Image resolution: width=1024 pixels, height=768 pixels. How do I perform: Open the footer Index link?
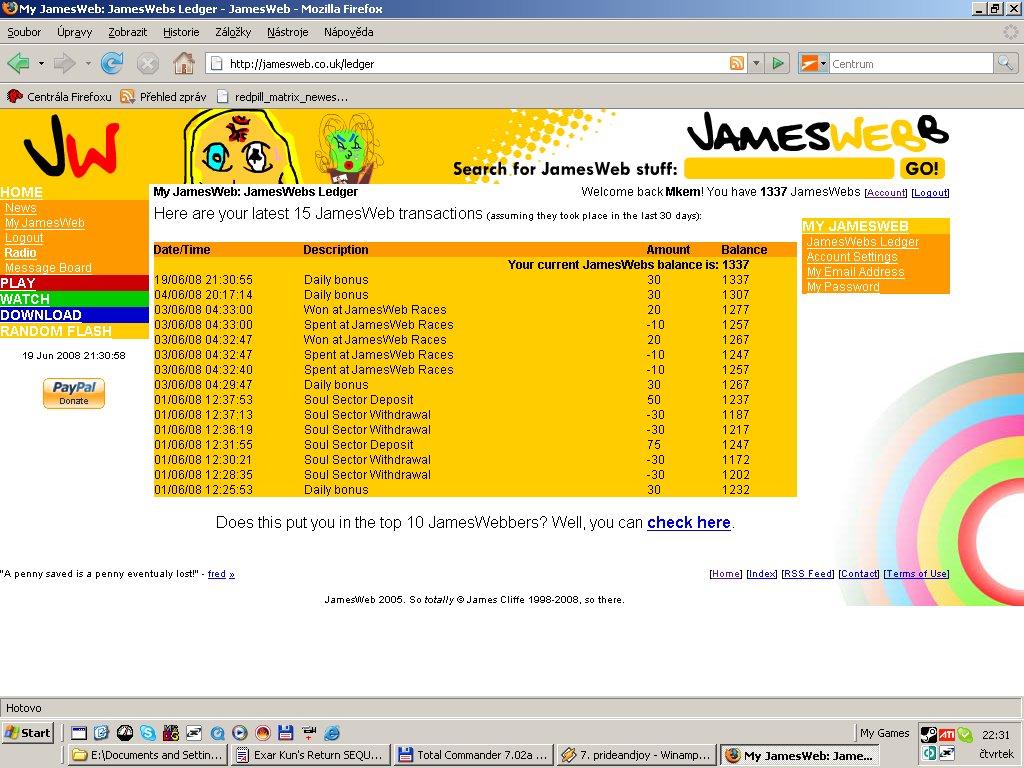(x=761, y=574)
